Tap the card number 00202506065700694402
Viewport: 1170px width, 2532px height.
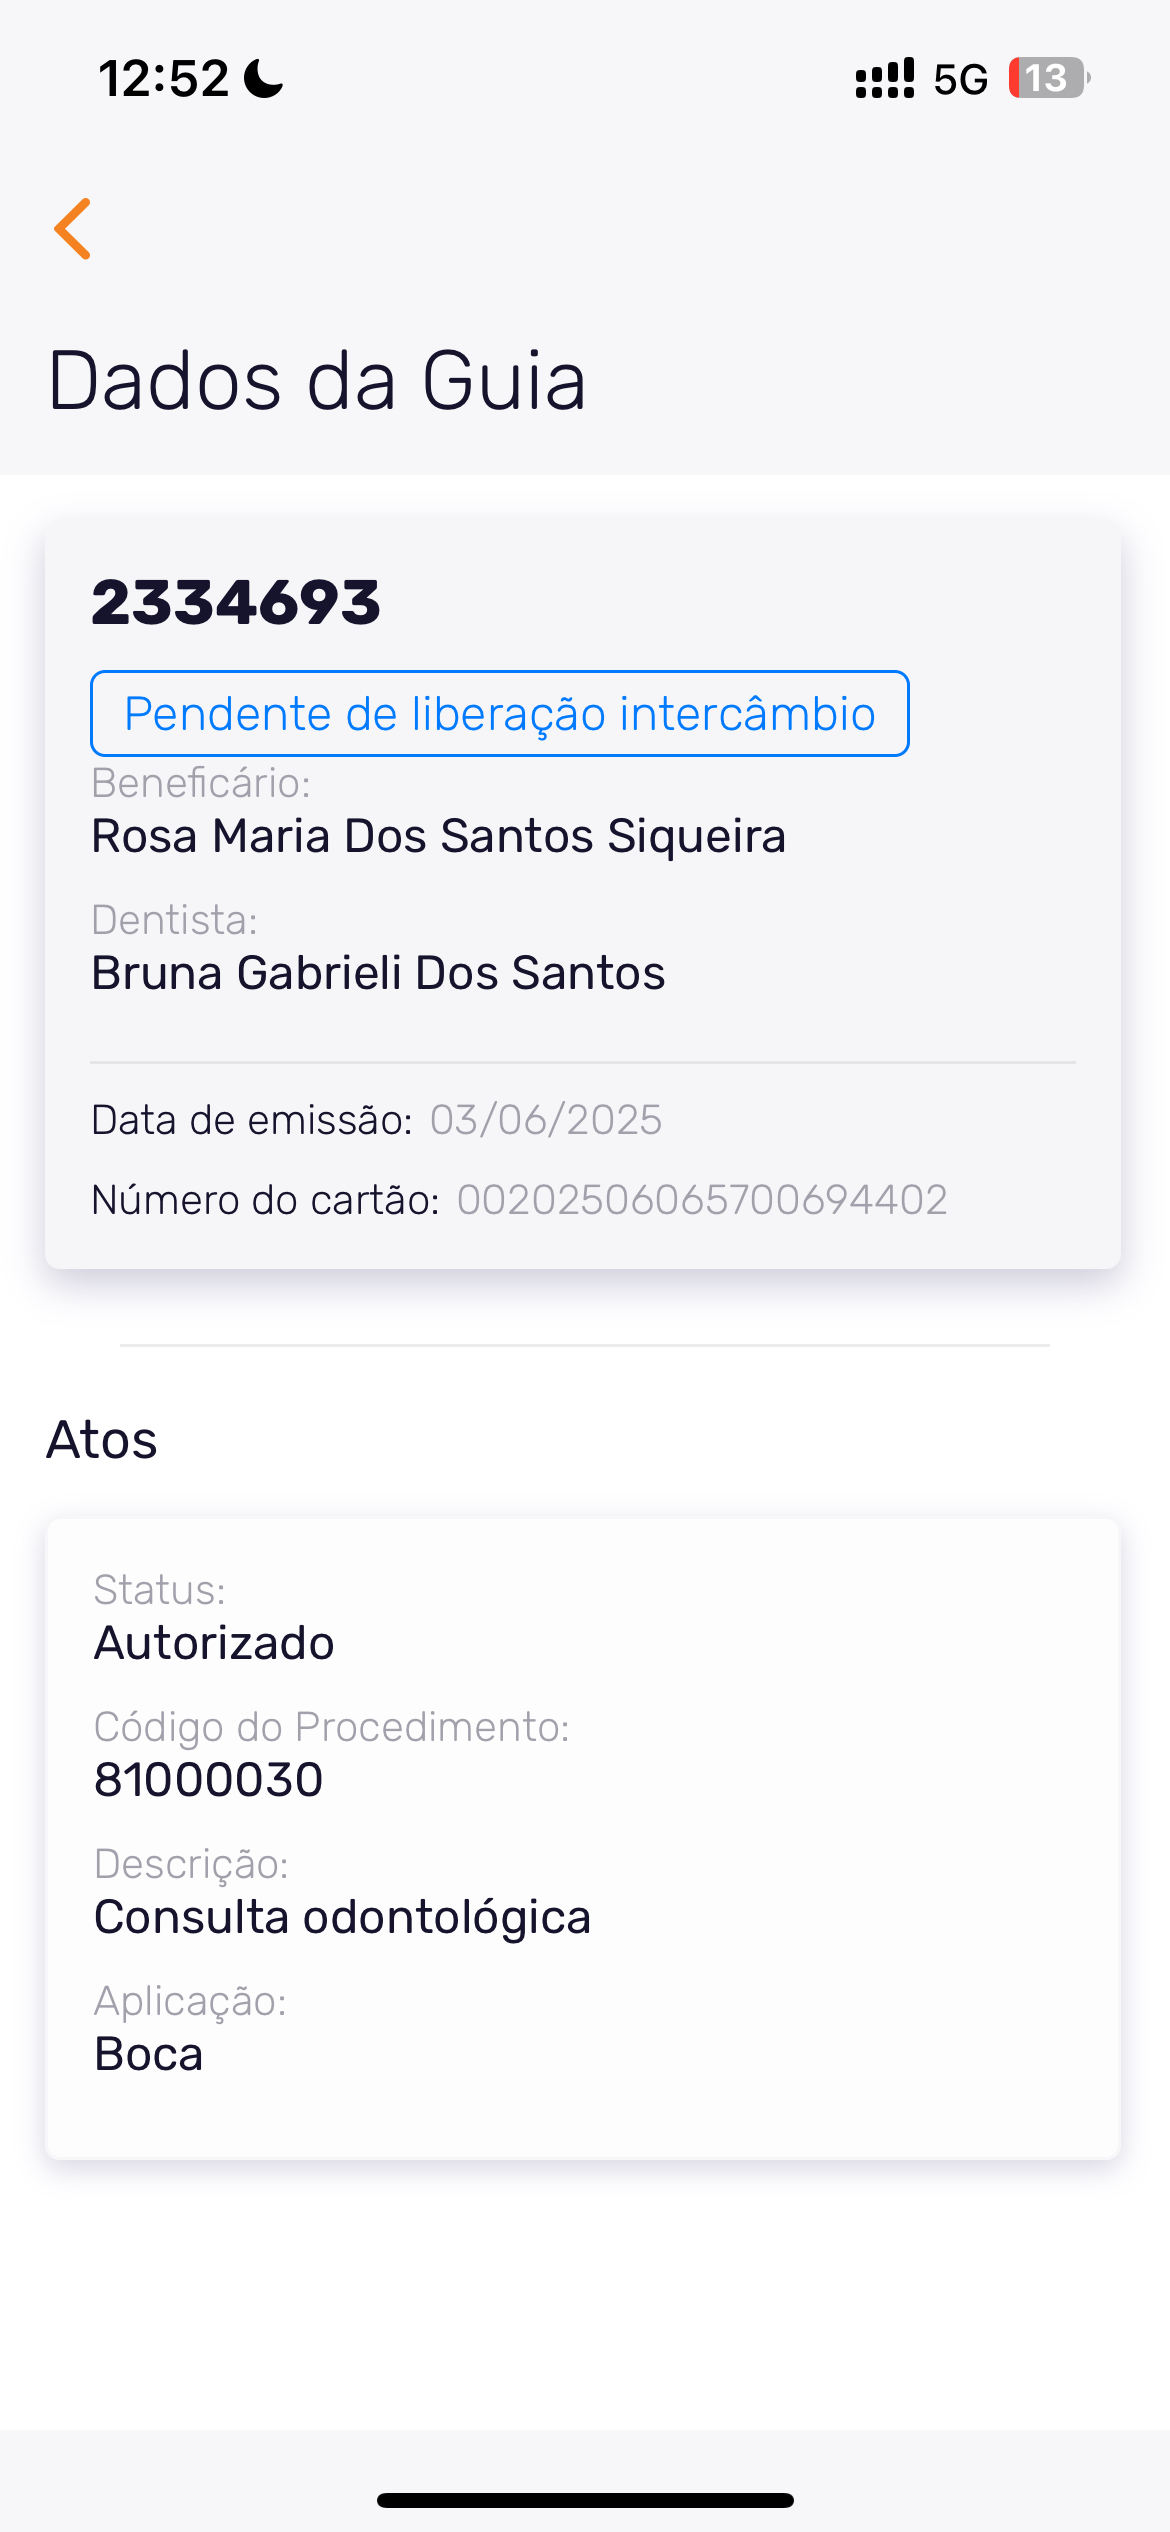(702, 1200)
